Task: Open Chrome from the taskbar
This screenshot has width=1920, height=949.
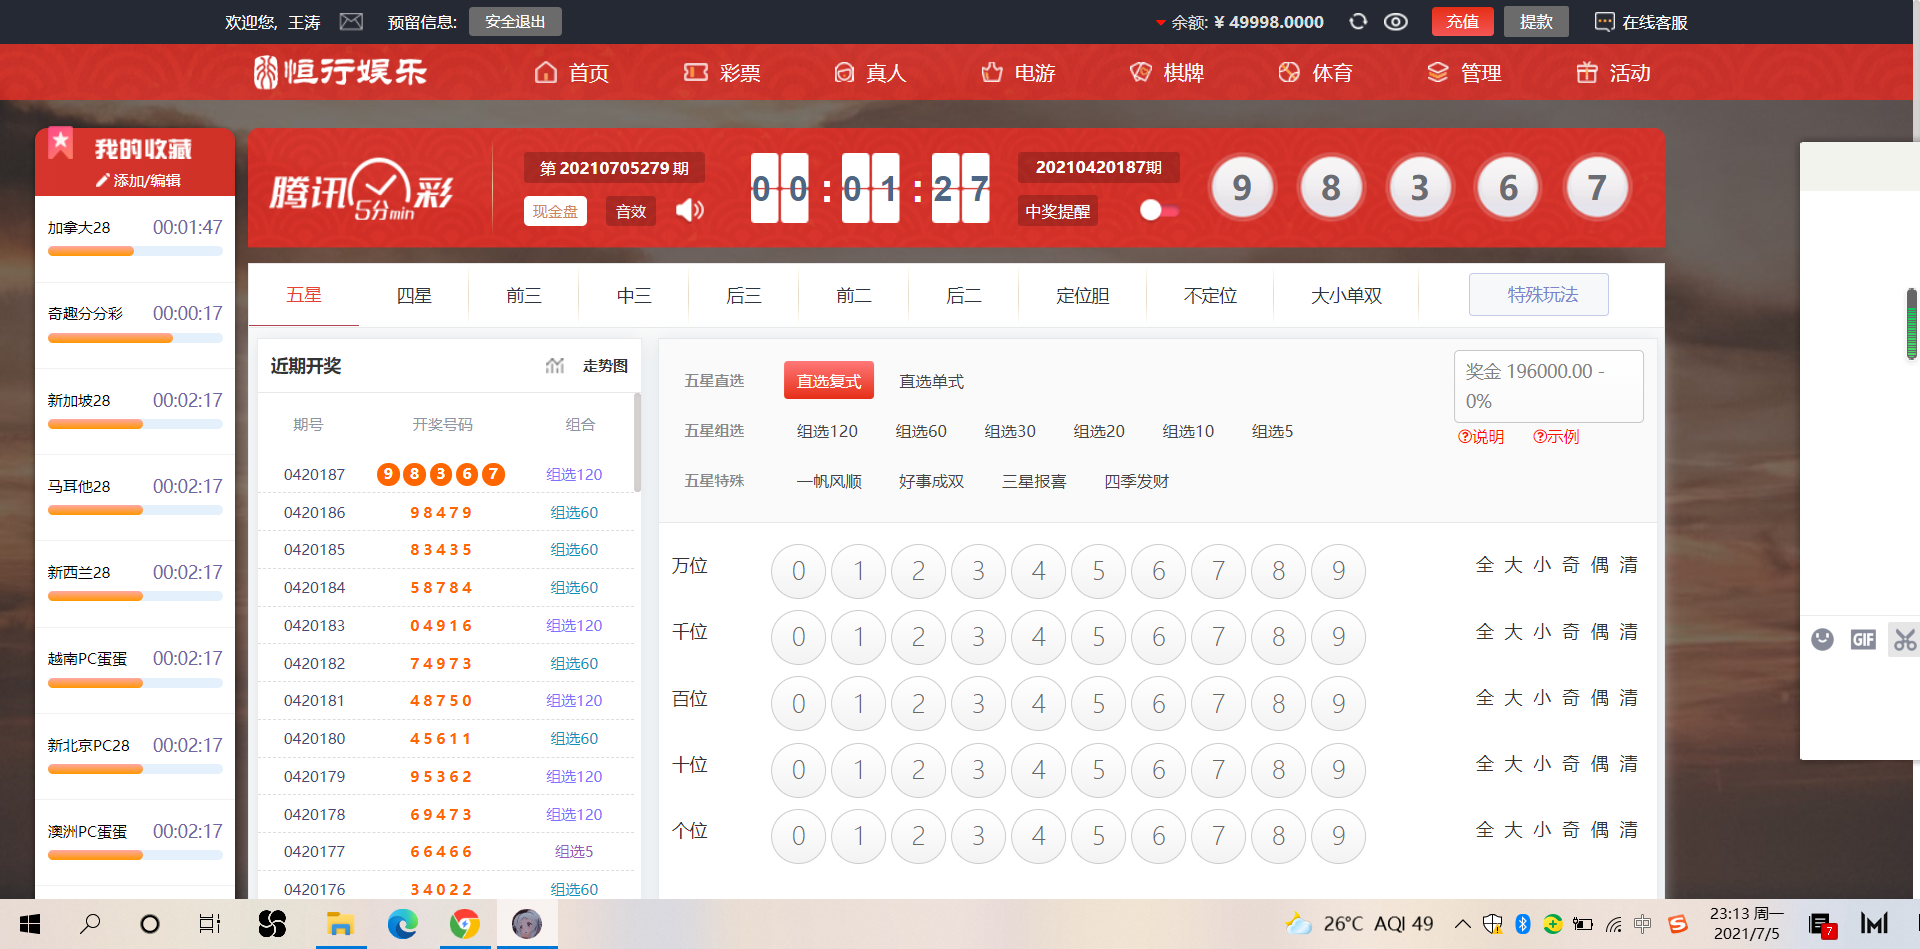Action: (464, 924)
